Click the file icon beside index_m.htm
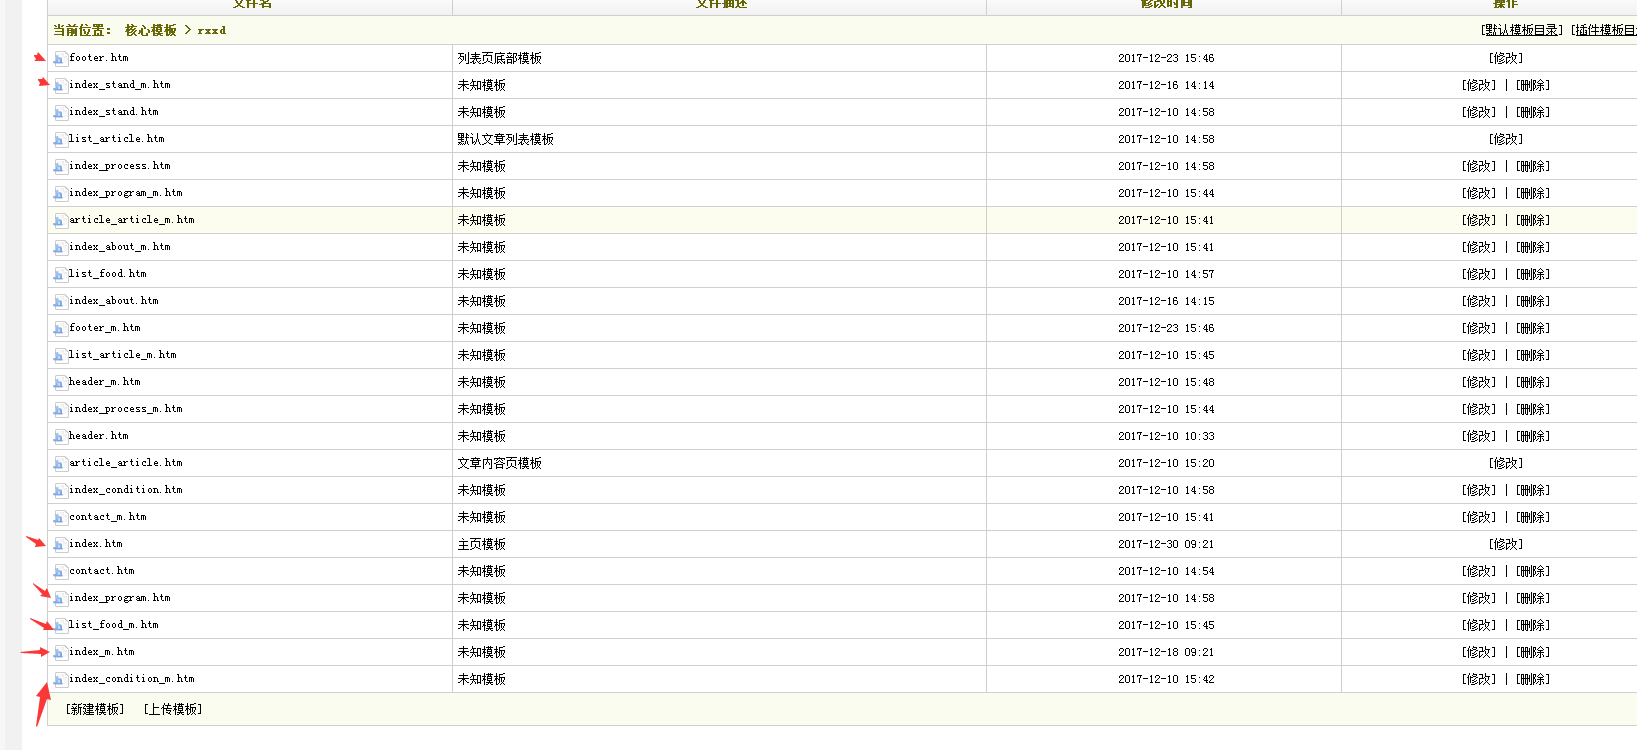Image resolution: width=1637 pixels, height=750 pixels. [x=60, y=653]
